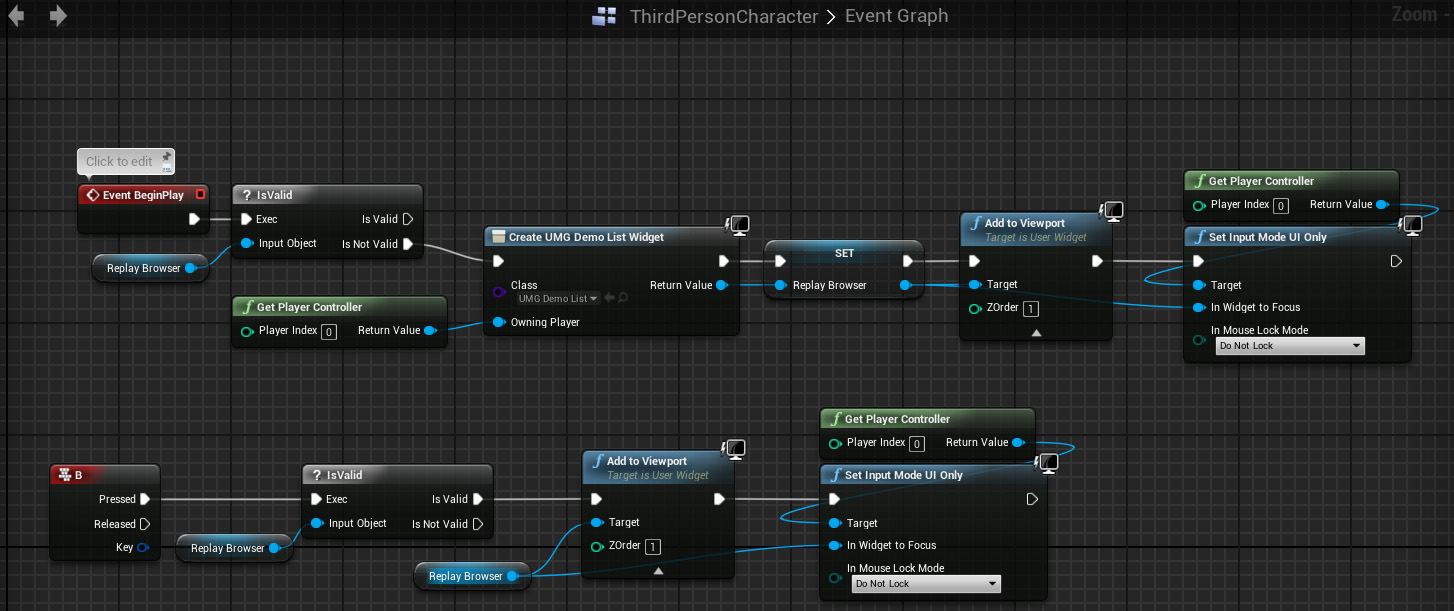
Task: Click the Owning Player input pin
Action: (x=498, y=322)
